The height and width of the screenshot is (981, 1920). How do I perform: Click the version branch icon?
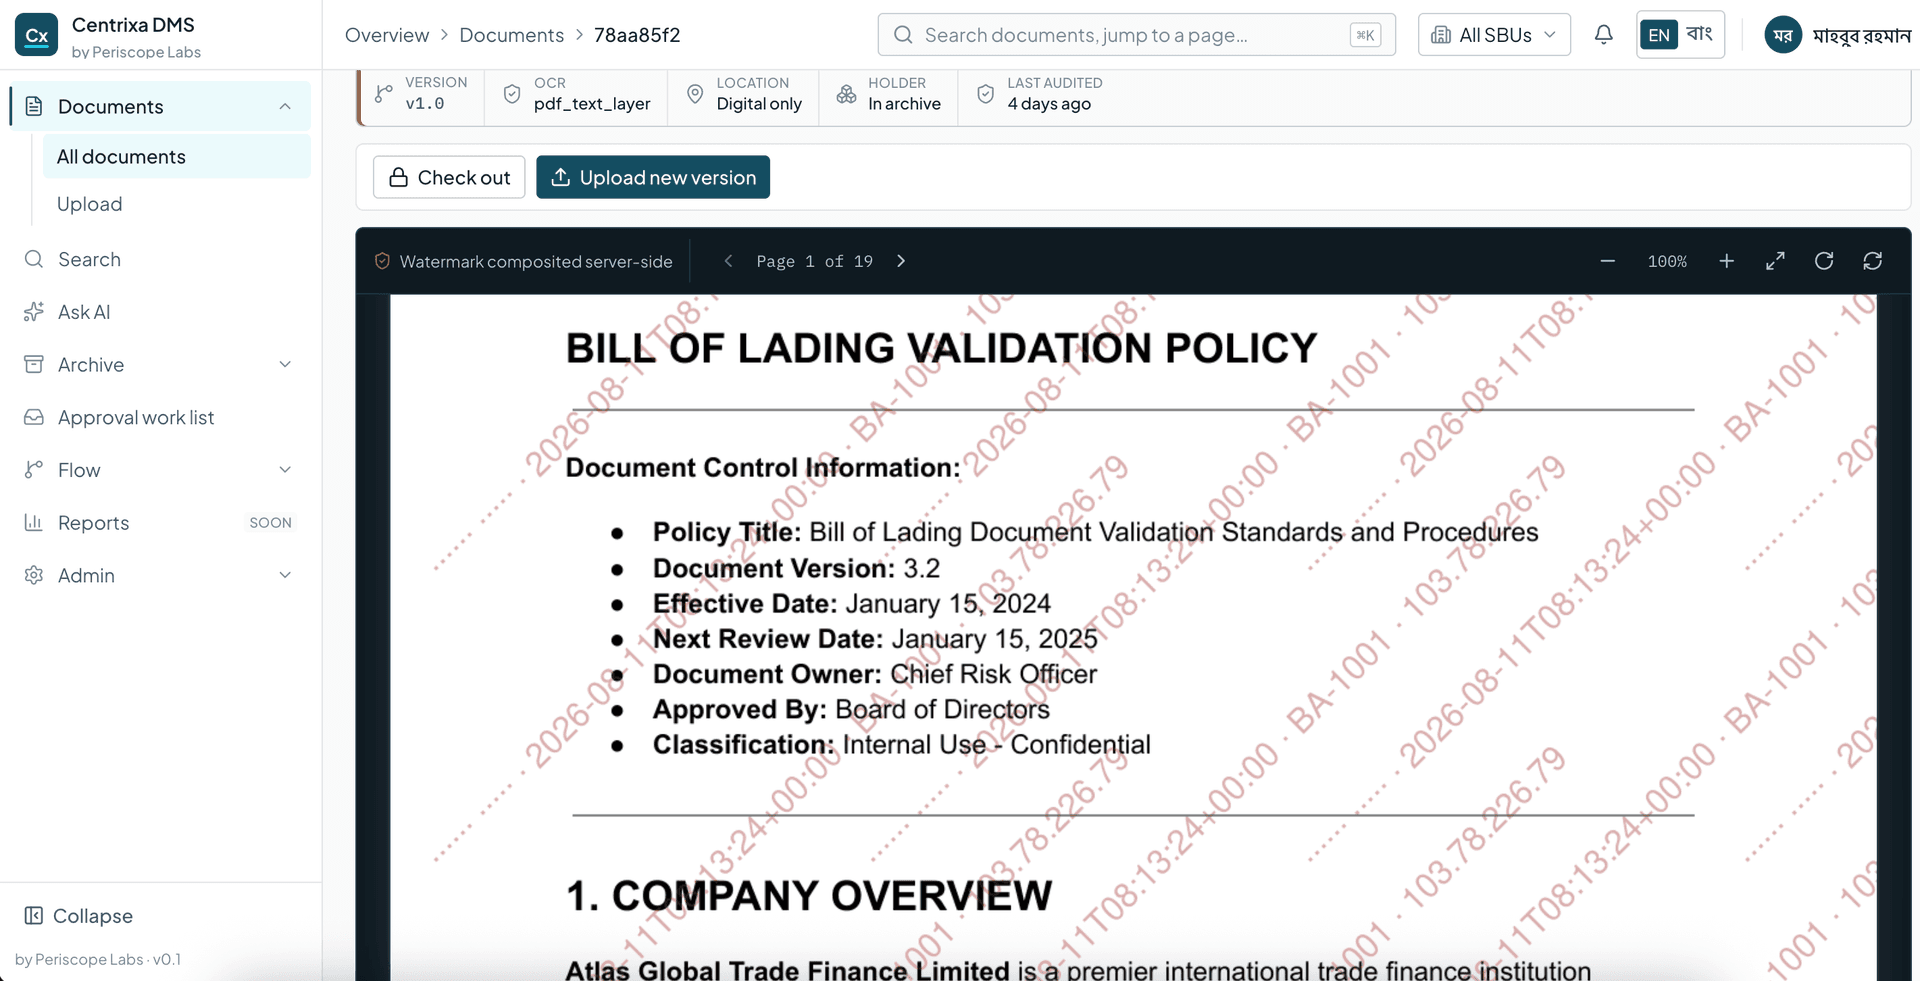point(383,94)
